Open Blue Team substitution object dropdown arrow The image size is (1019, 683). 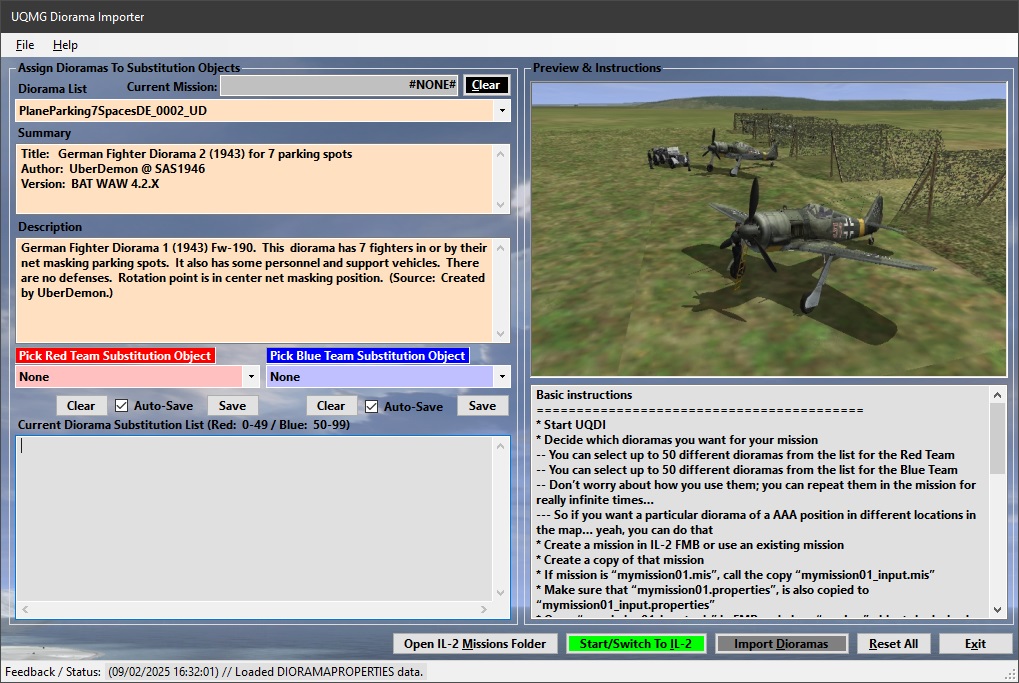click(x=502, y=376)
